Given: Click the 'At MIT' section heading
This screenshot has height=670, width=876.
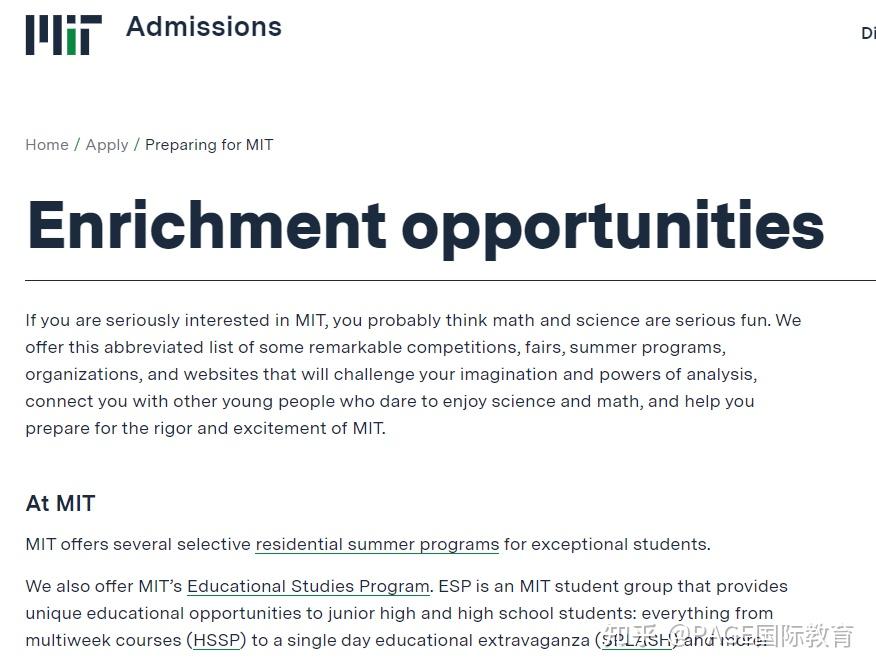Looking at the screenshot, I should tap(60, 504).
